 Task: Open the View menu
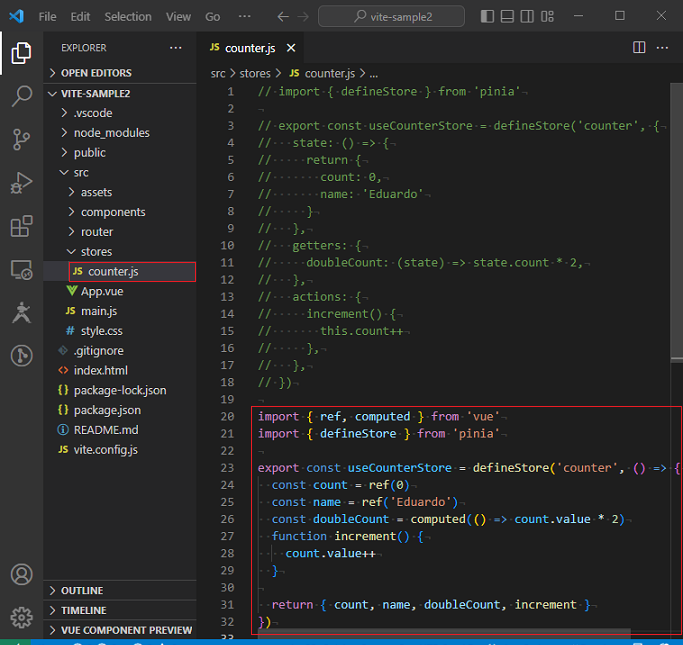[x=178, y=17]
